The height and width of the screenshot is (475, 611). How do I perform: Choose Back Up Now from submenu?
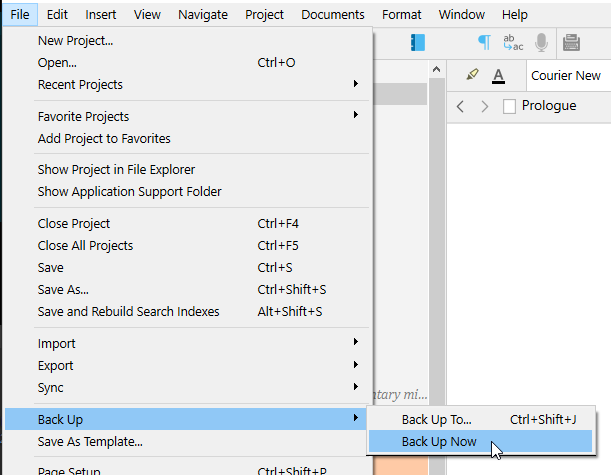point(439,441)
